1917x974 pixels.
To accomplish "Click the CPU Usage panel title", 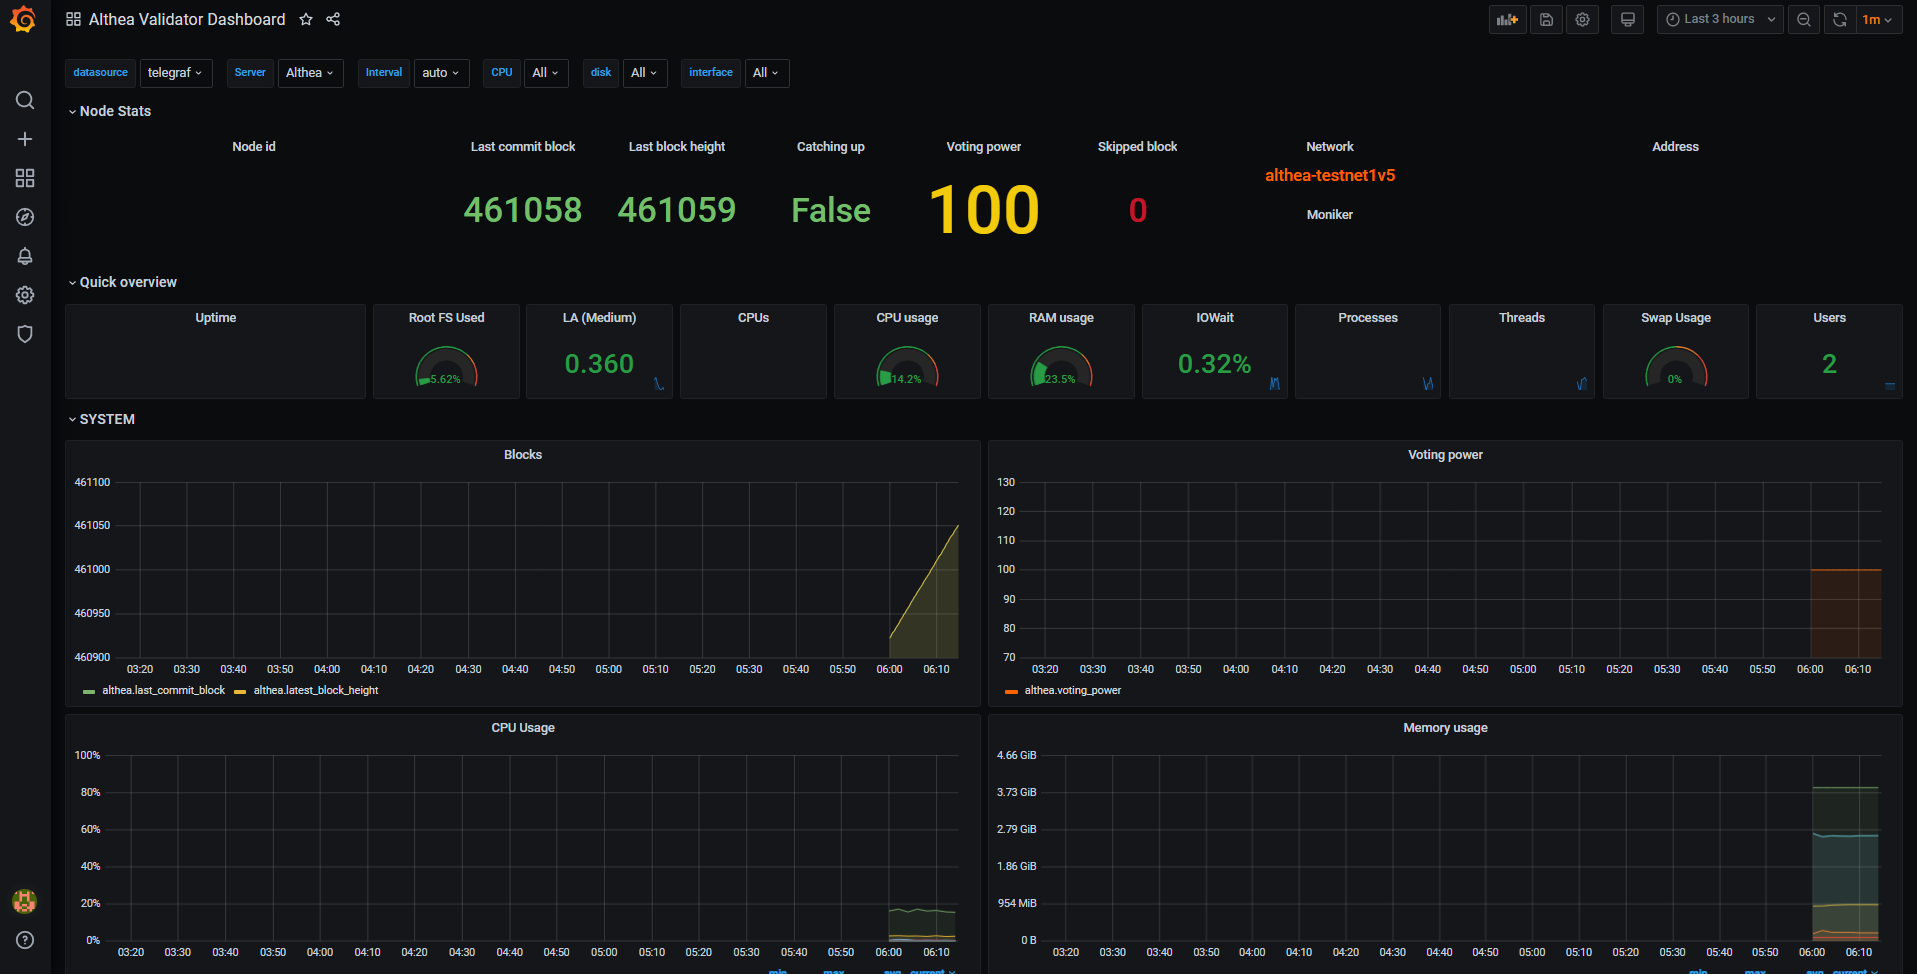I will pos(523,728).
